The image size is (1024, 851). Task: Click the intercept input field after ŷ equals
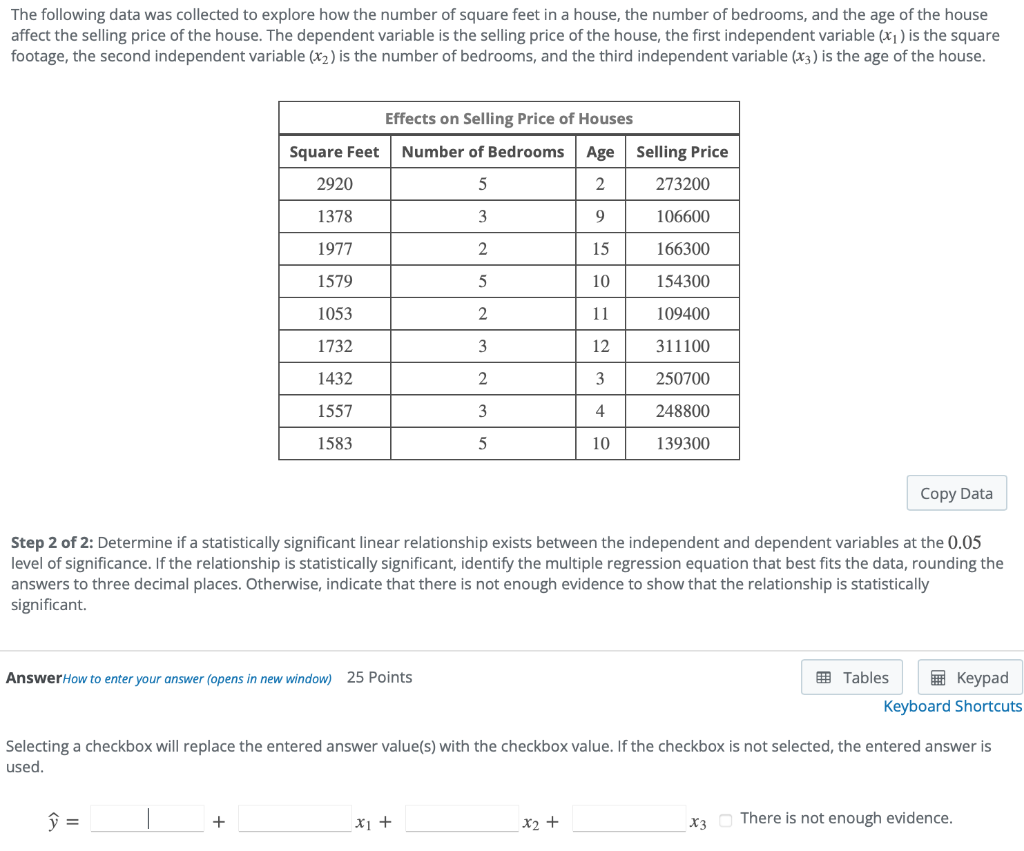tap(147, 818)
